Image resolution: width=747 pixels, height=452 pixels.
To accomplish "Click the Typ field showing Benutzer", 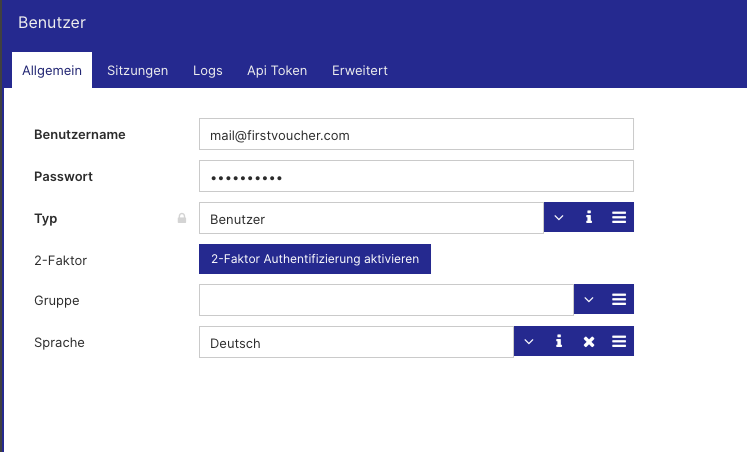I will click(371, 218).
